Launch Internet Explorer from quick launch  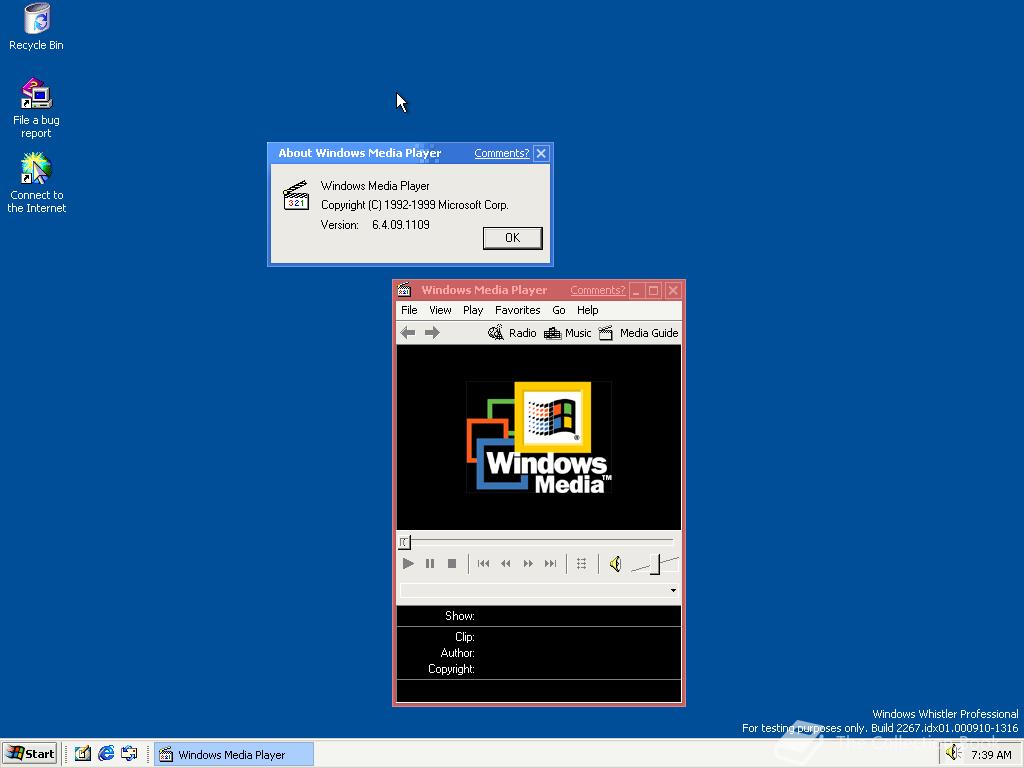[x=106, y=754]
